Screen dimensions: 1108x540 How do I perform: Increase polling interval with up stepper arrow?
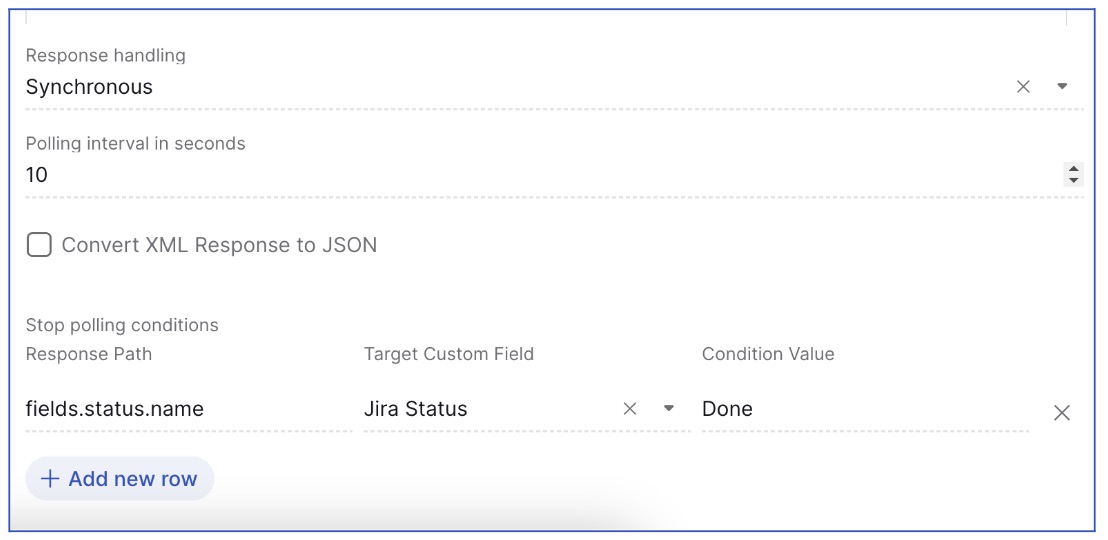(1074, 169)
